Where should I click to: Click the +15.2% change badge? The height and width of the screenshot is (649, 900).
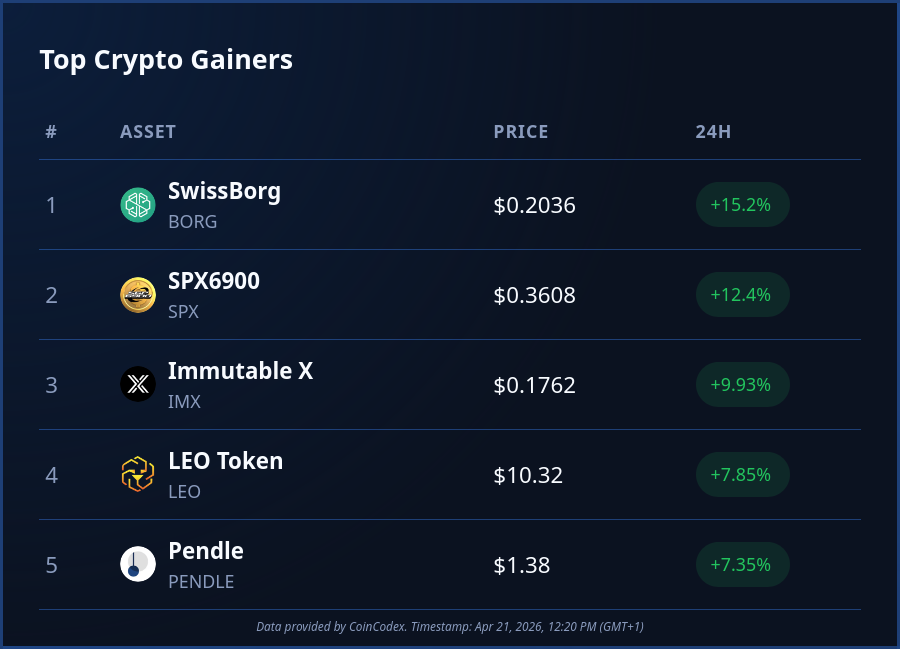[742, 205]
